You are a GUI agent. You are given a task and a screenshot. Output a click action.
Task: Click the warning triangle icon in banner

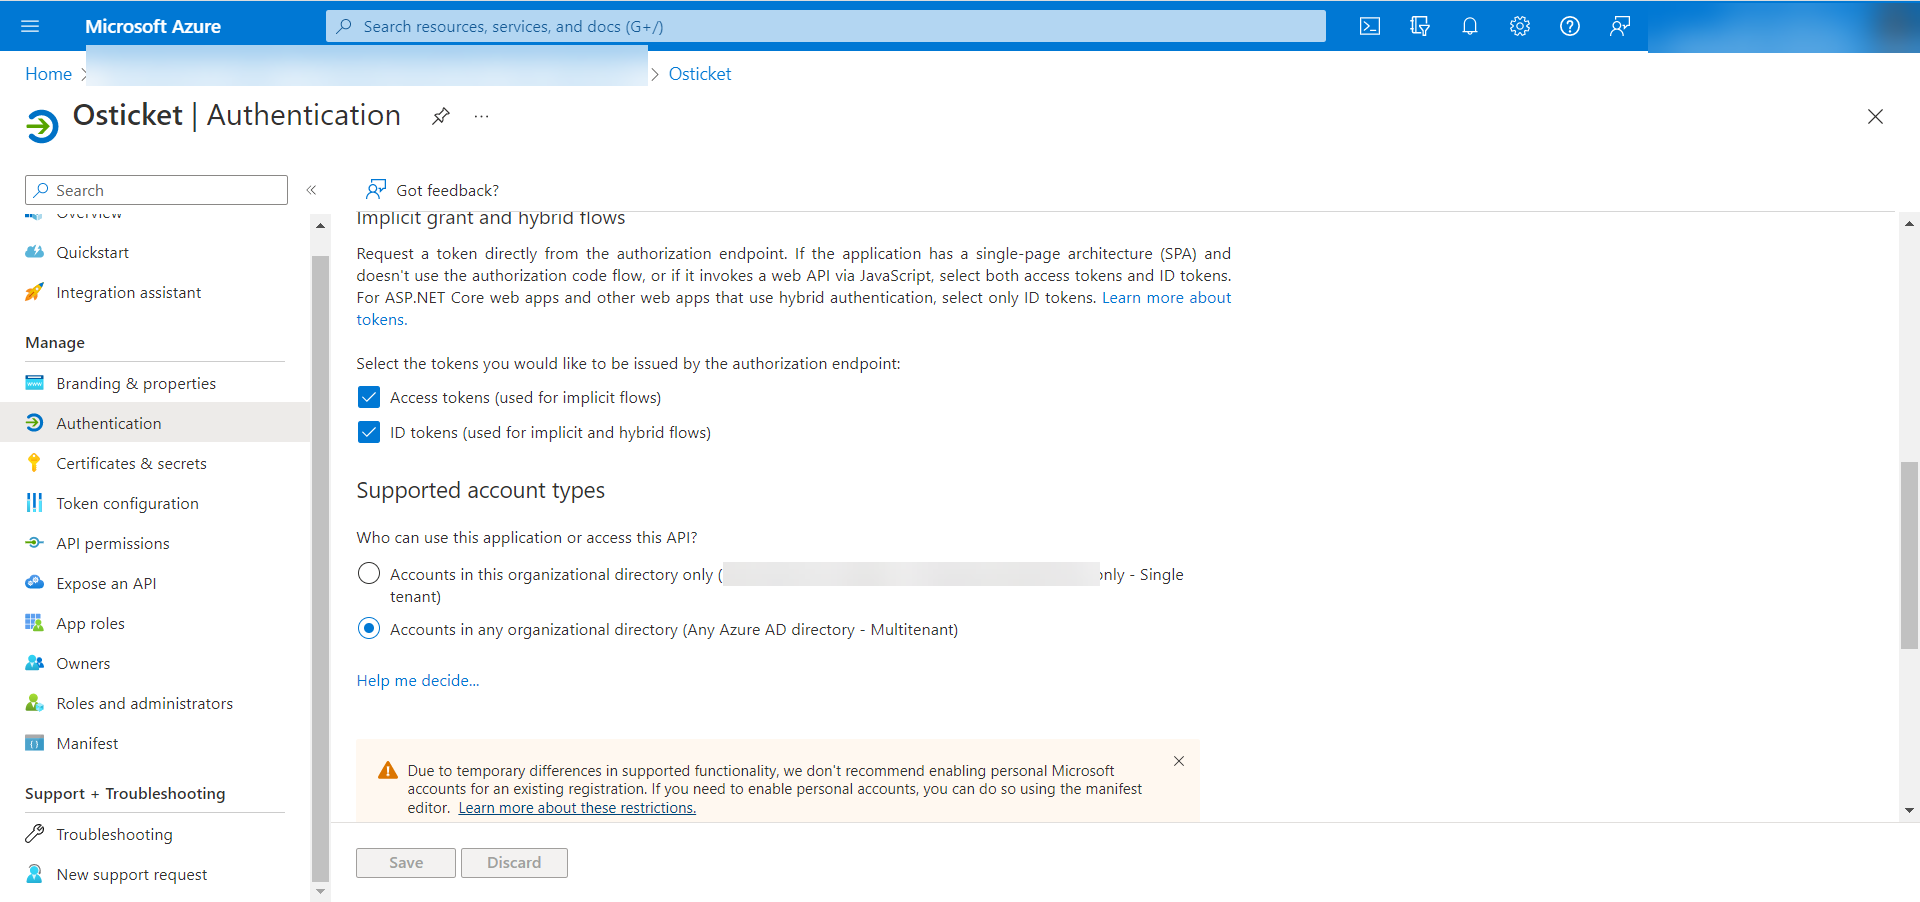pos(388,771)
